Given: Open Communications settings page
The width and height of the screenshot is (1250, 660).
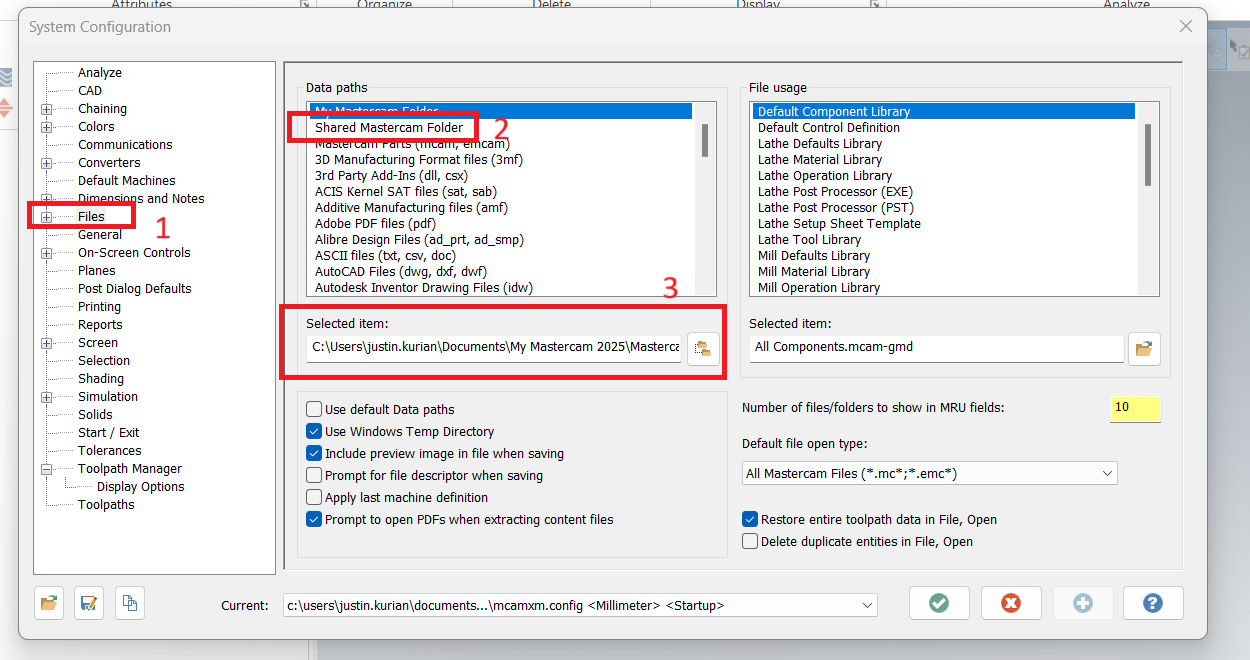Looking at the screenshot, I should tap(125, 144).
